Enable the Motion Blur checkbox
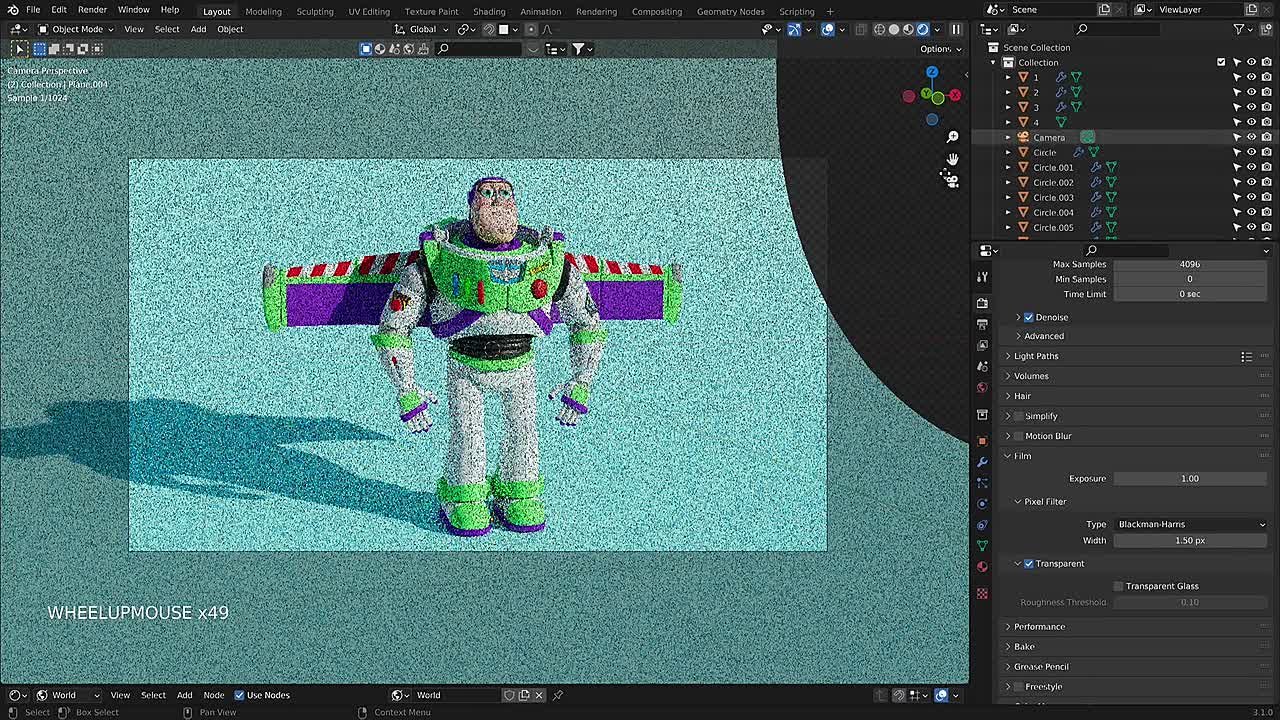1280x720 pixels. pyautogui.click(x=1019, y=436)
